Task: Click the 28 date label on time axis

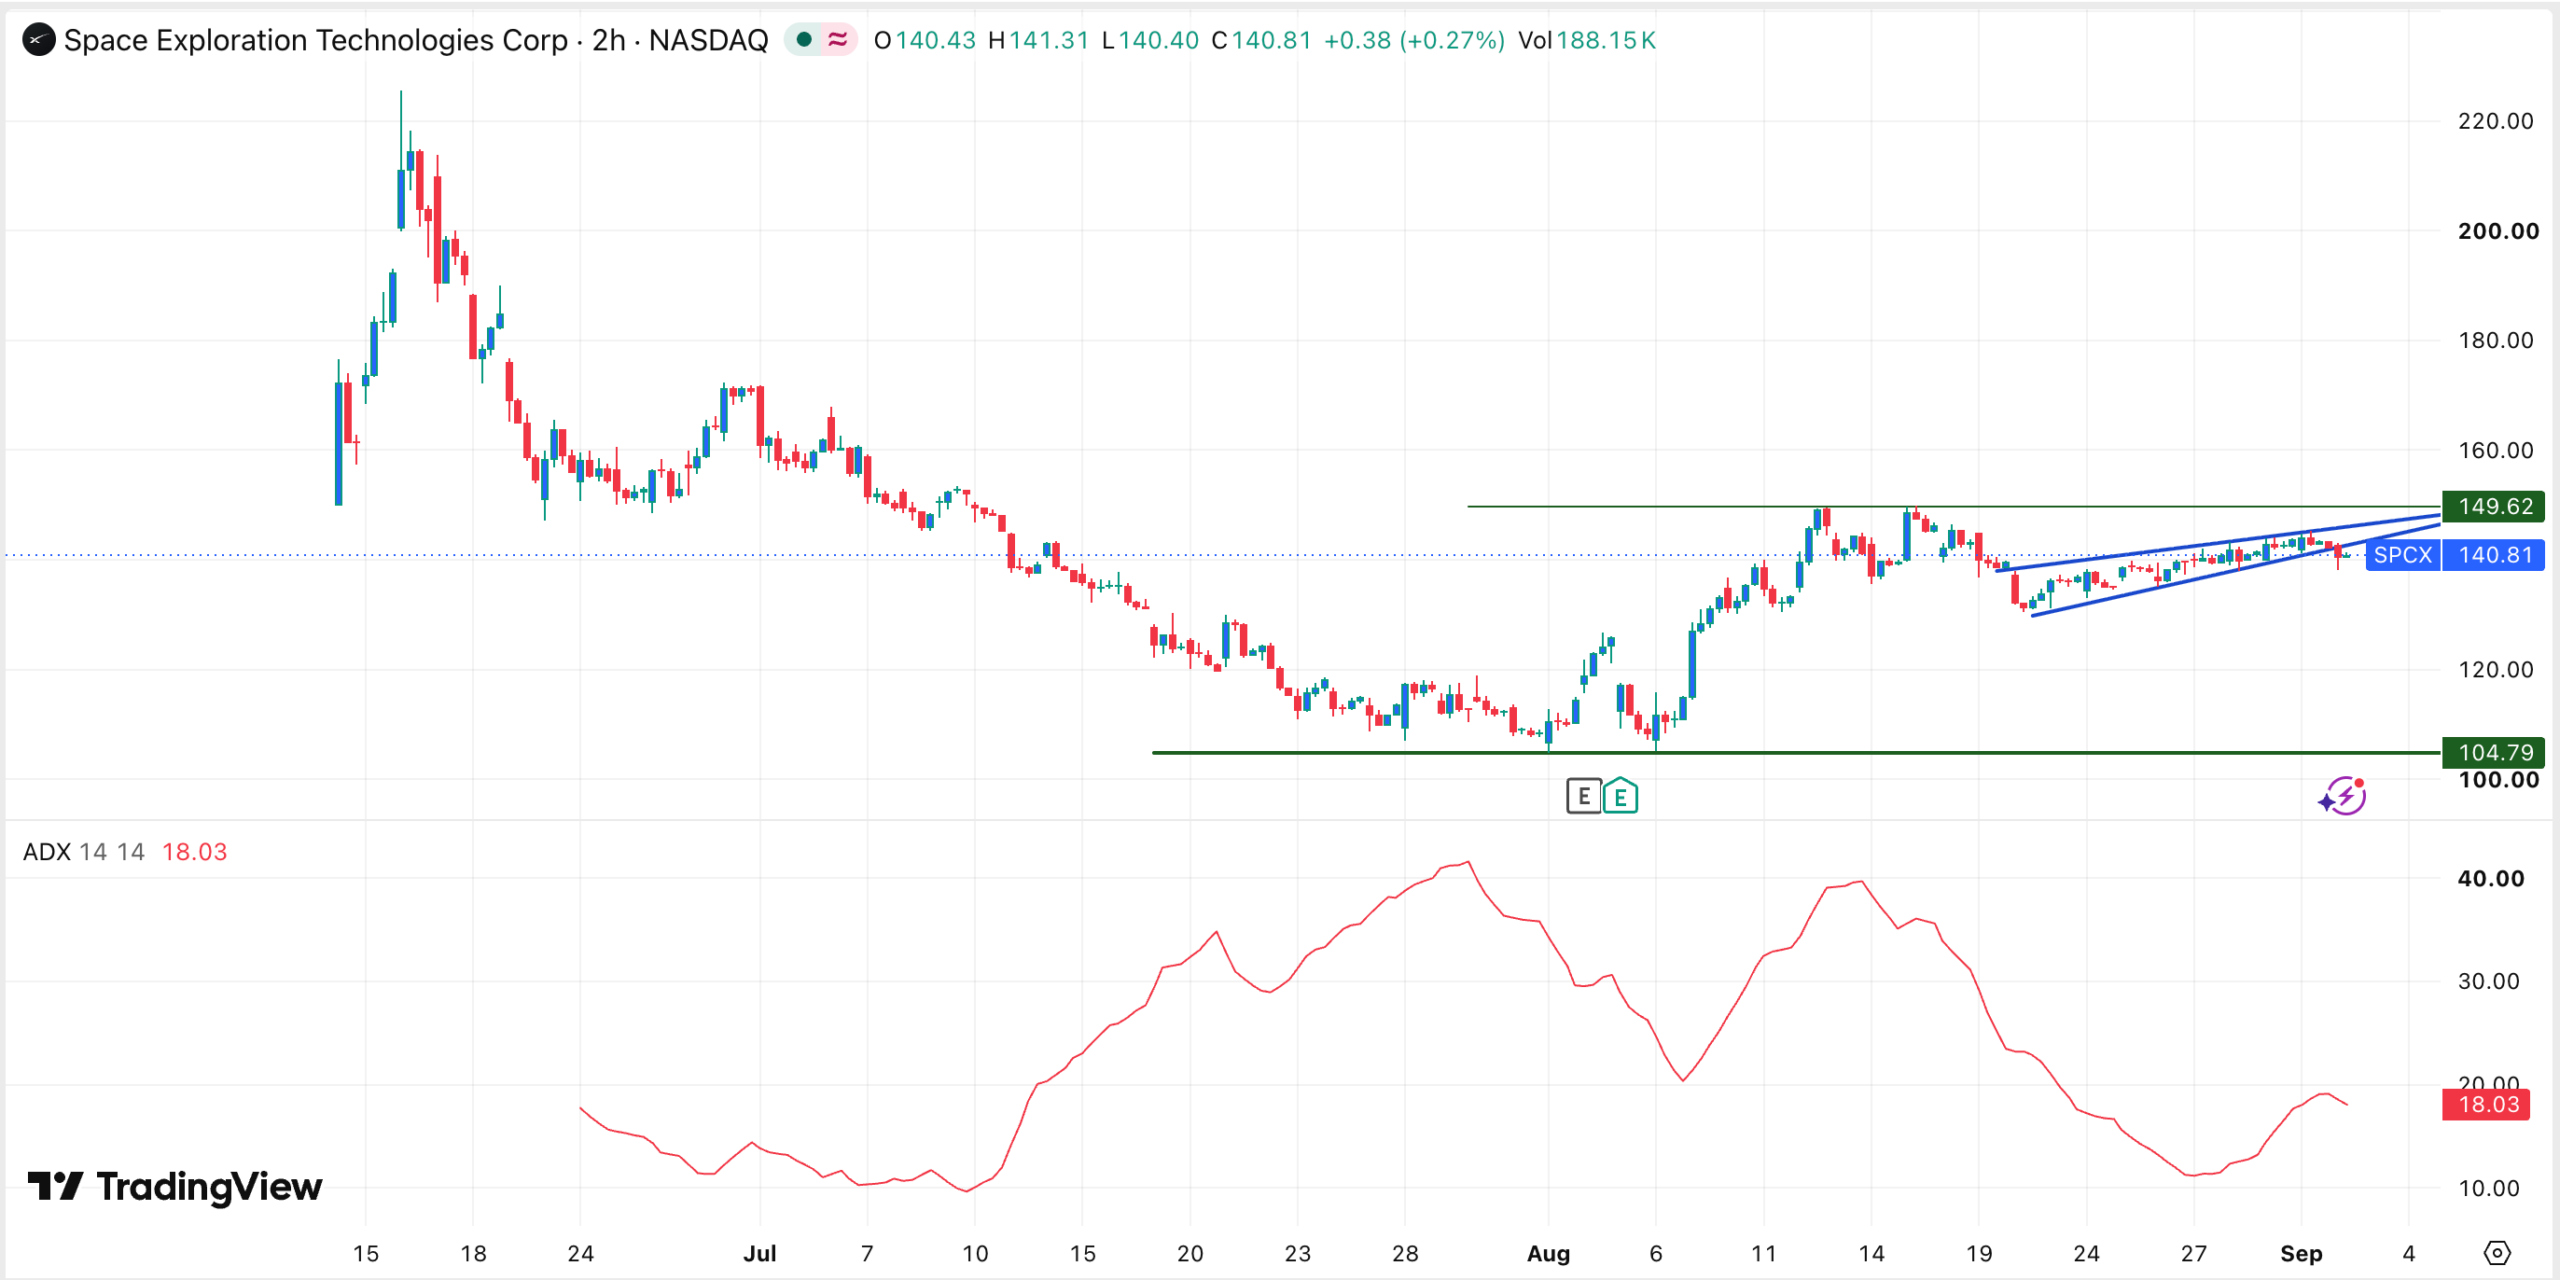Action: click(1405, 1253)
